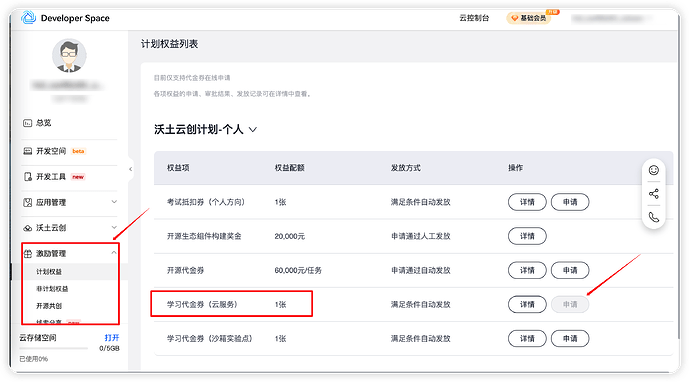The width and height of the screenshot is (689, 382).
Task: Open 云控制台 in the top bar
Action: tap(474, 18)
